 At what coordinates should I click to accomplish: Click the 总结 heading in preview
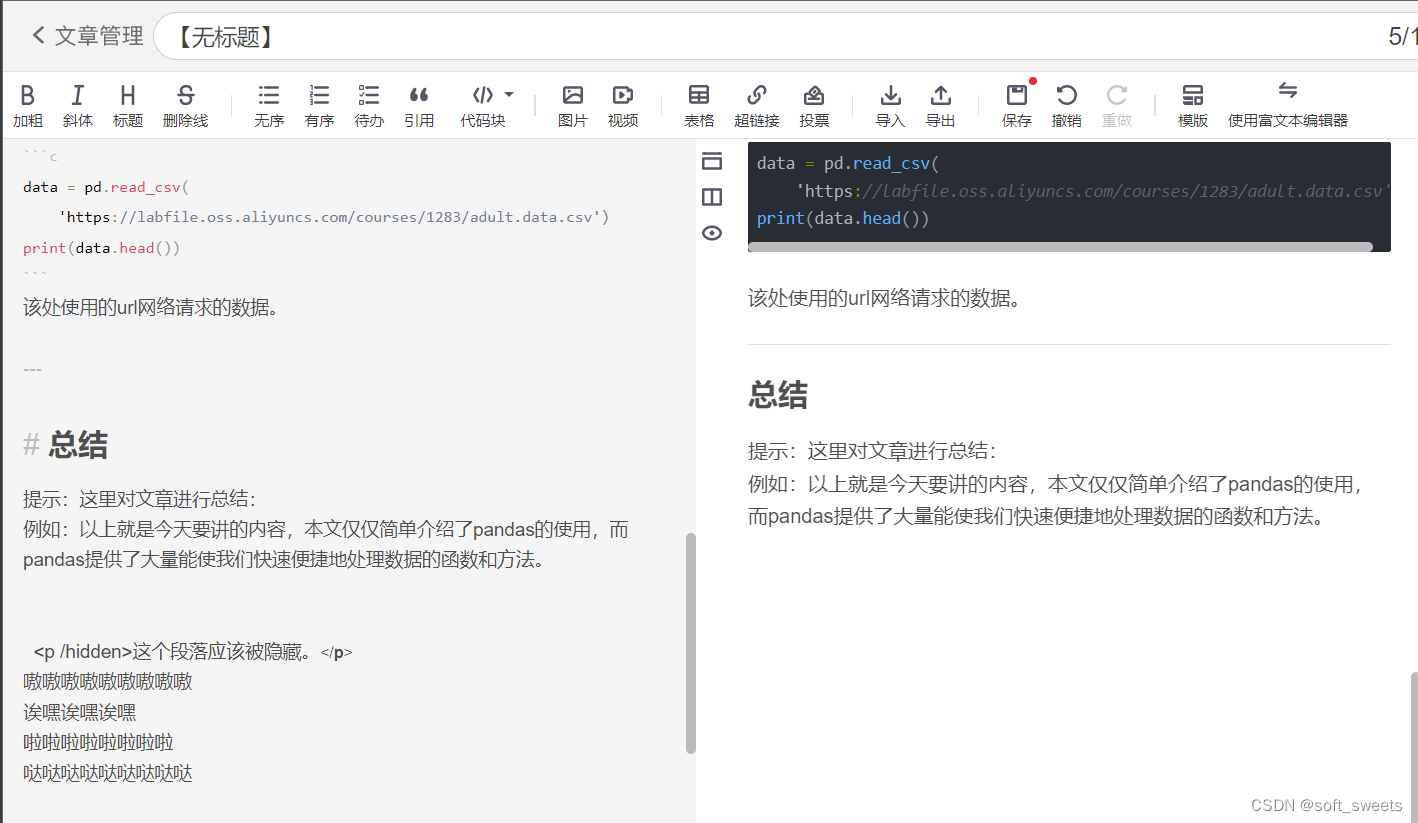tap(778, 395)
